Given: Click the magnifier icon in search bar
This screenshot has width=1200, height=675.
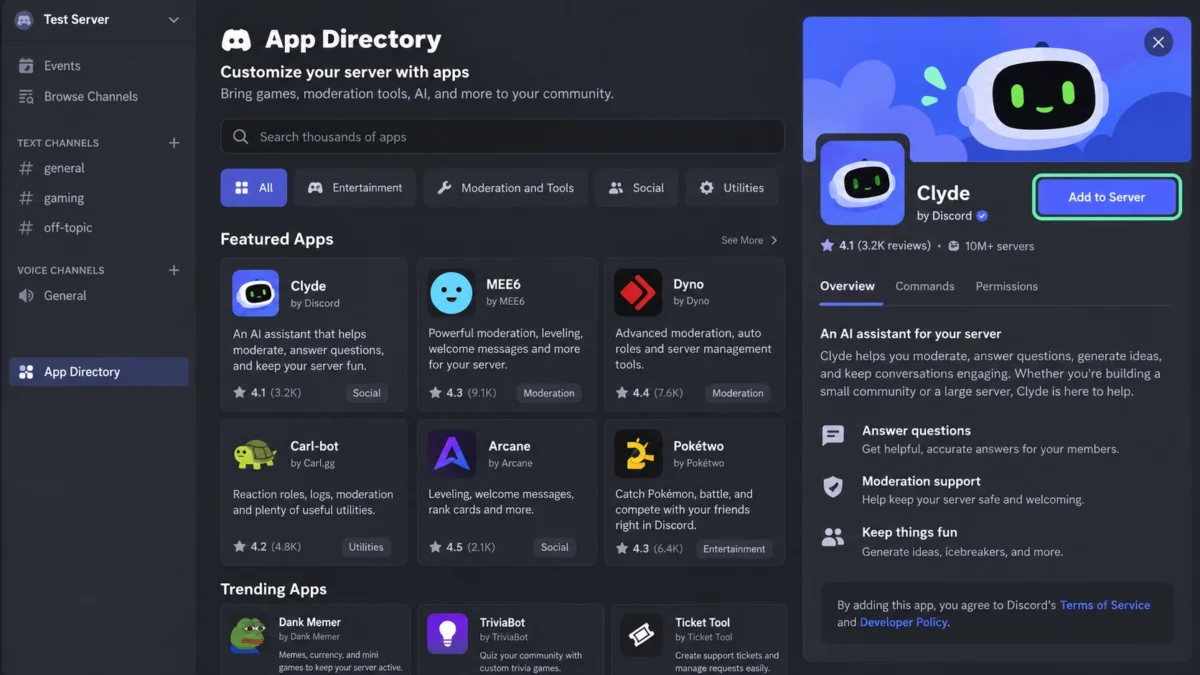Looking at the screenshot, I should [x=240, y=137].
